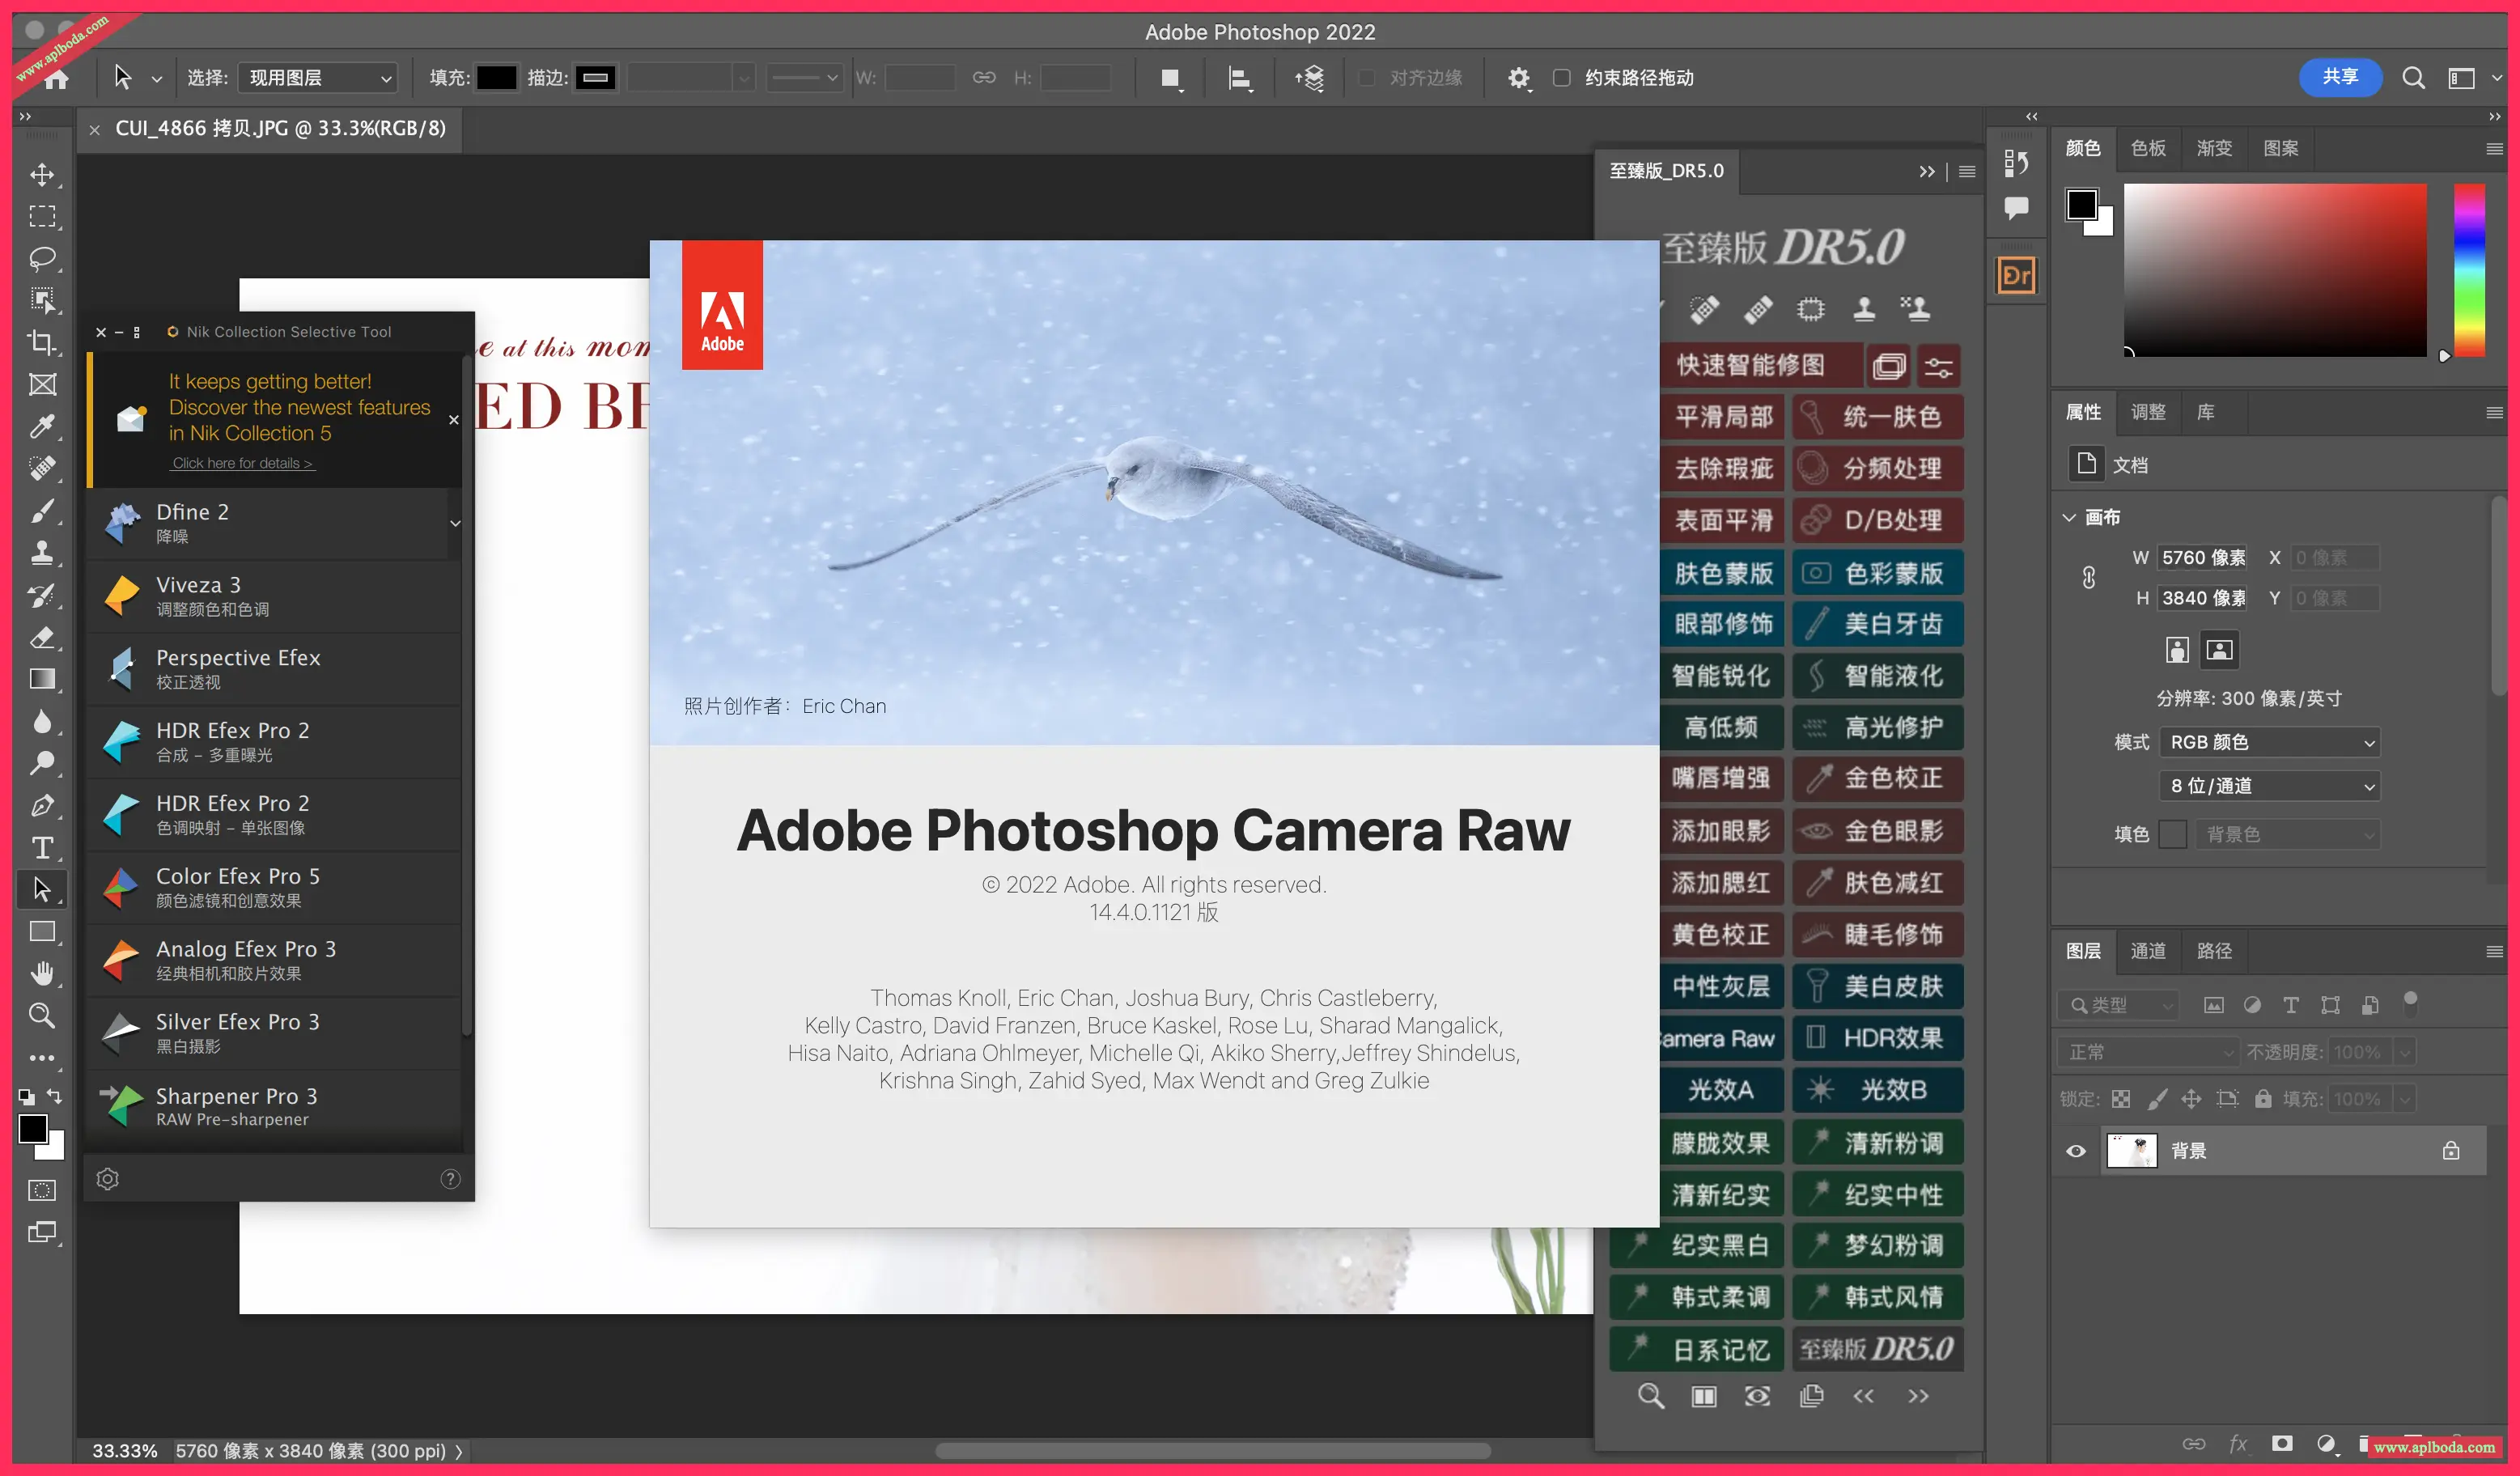Open layer filter 类型 dropdown

tap(2117, 1005)
